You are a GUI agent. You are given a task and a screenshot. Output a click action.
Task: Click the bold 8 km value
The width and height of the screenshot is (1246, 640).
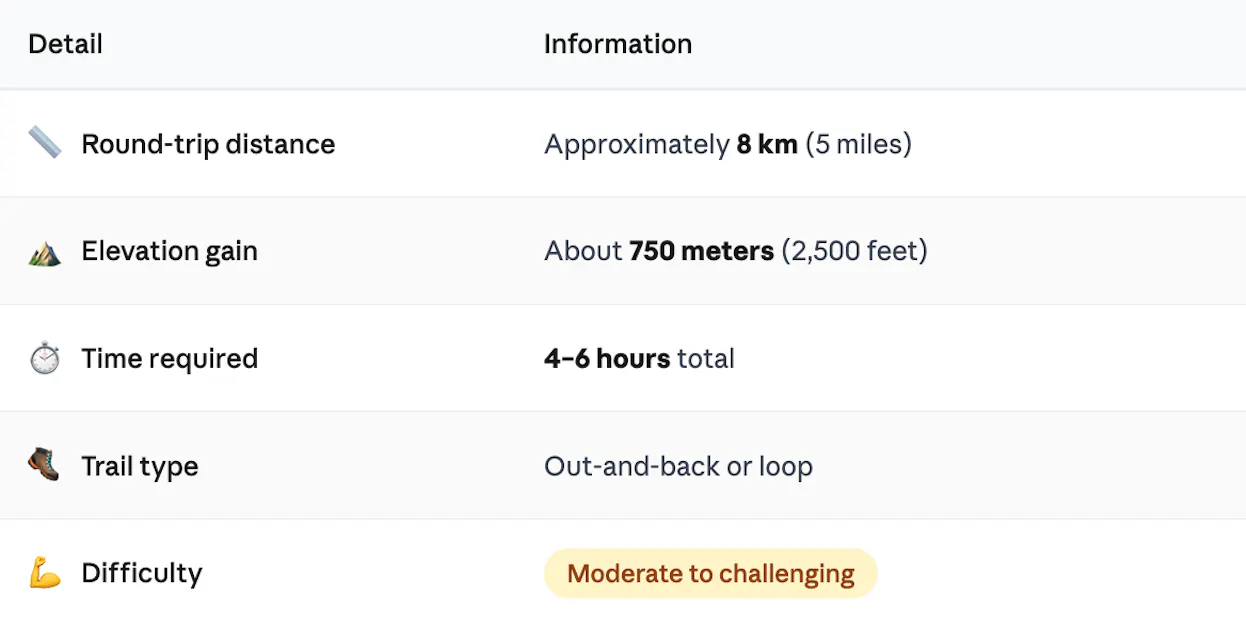[767, 144]
